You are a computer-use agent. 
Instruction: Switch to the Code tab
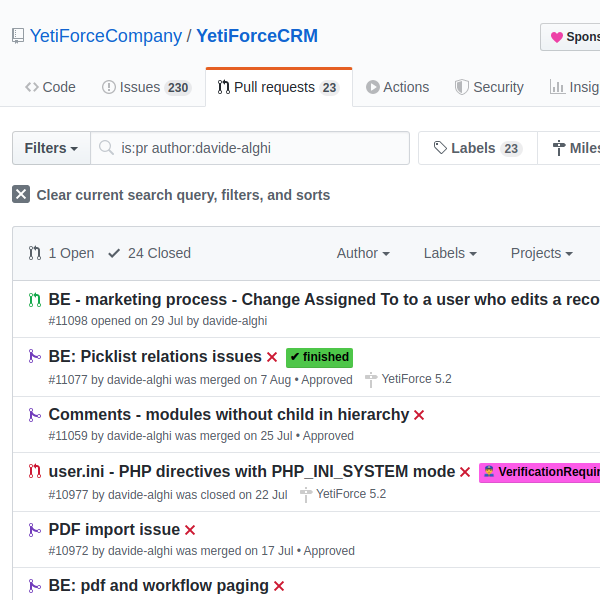coord(50,87)
